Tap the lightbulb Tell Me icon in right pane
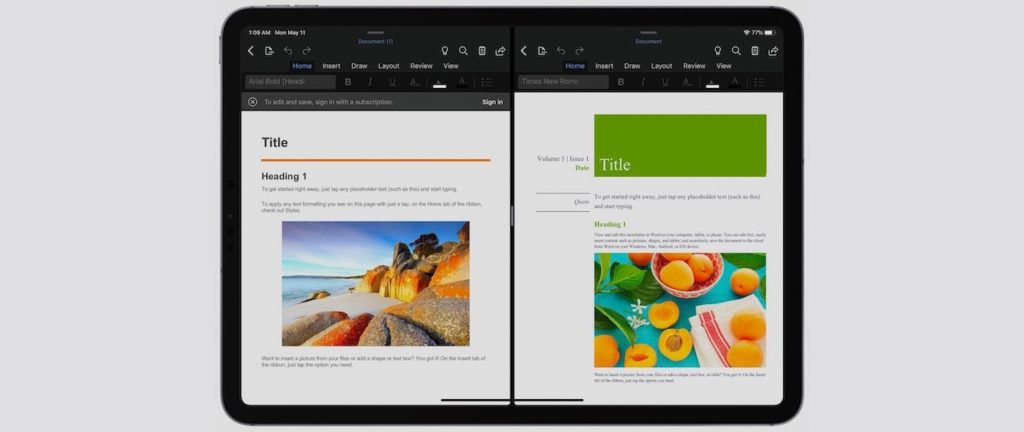This screenshot has width=1024, height=432. coord(717,51)
